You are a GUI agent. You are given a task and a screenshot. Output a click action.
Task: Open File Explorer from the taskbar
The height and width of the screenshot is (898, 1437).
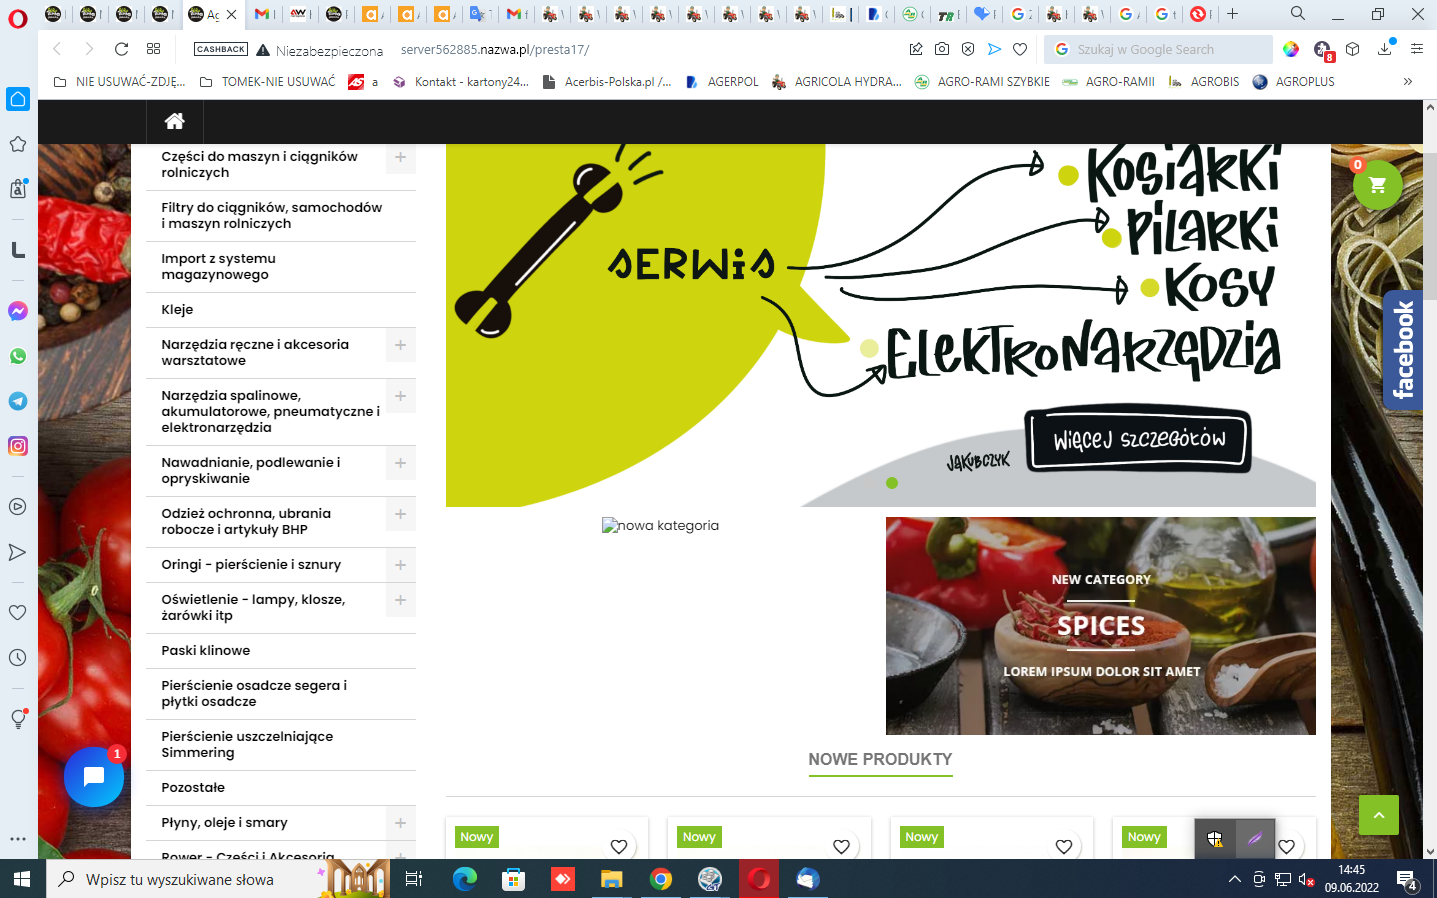pyautogui.click(x=612, y=879)
